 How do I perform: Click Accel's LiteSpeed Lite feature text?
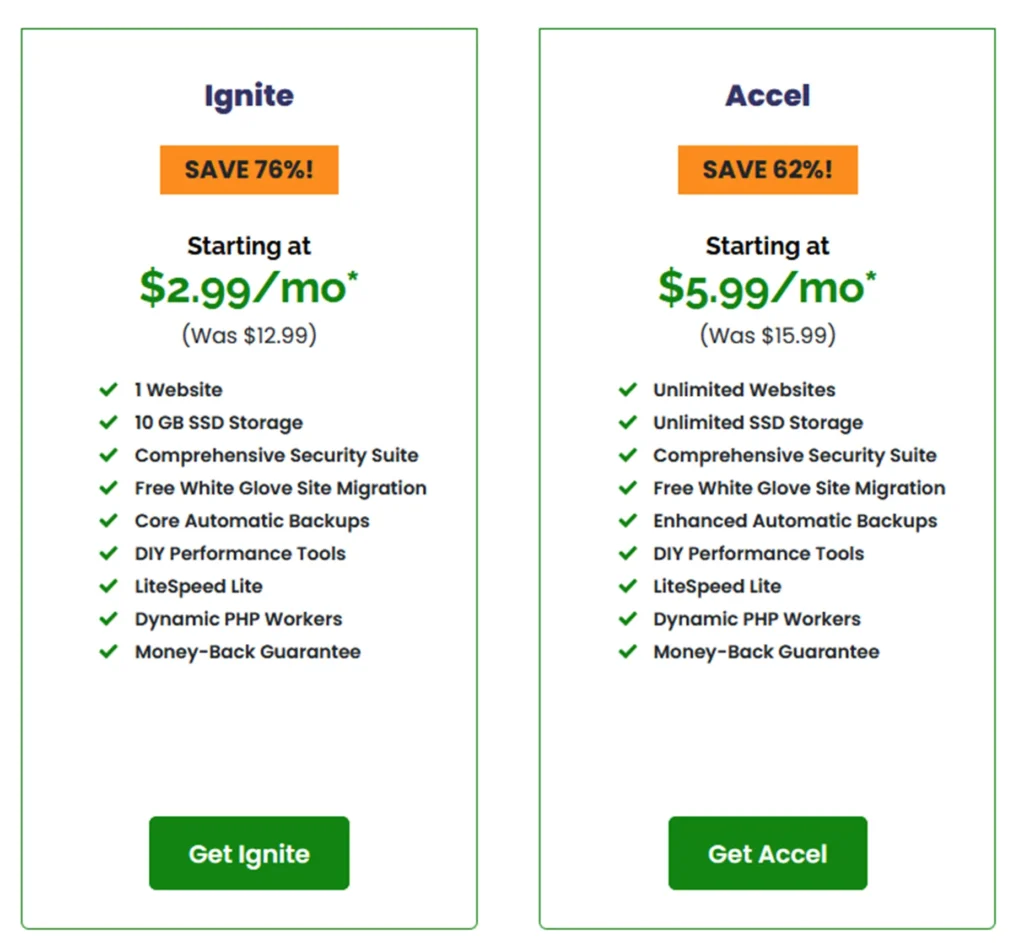pos(717,586)
